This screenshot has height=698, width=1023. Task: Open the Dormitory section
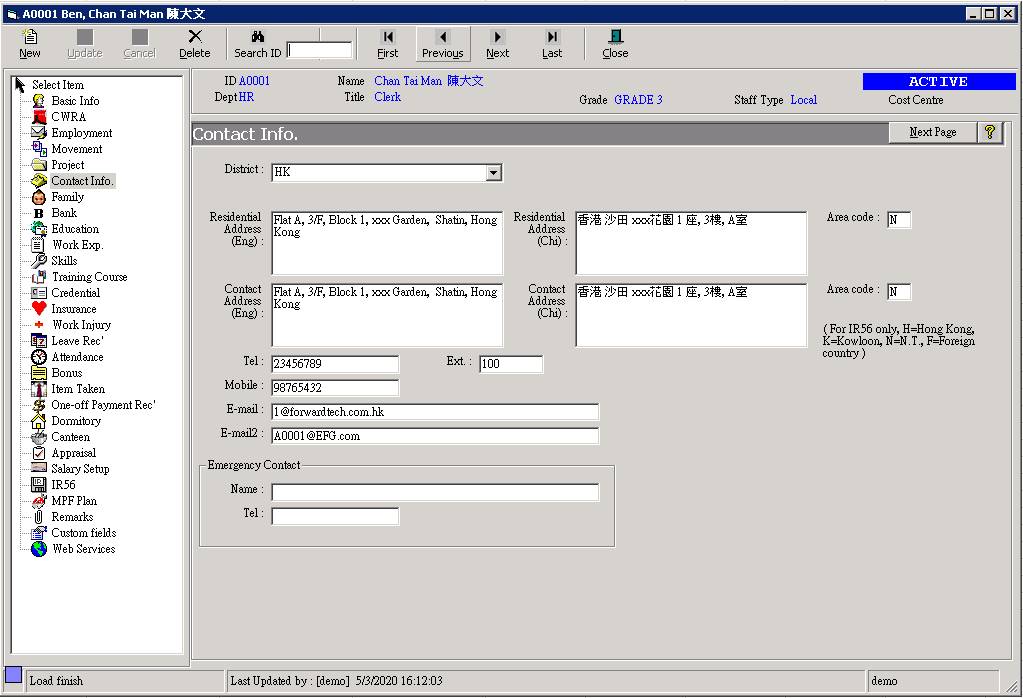click(76, 421)
